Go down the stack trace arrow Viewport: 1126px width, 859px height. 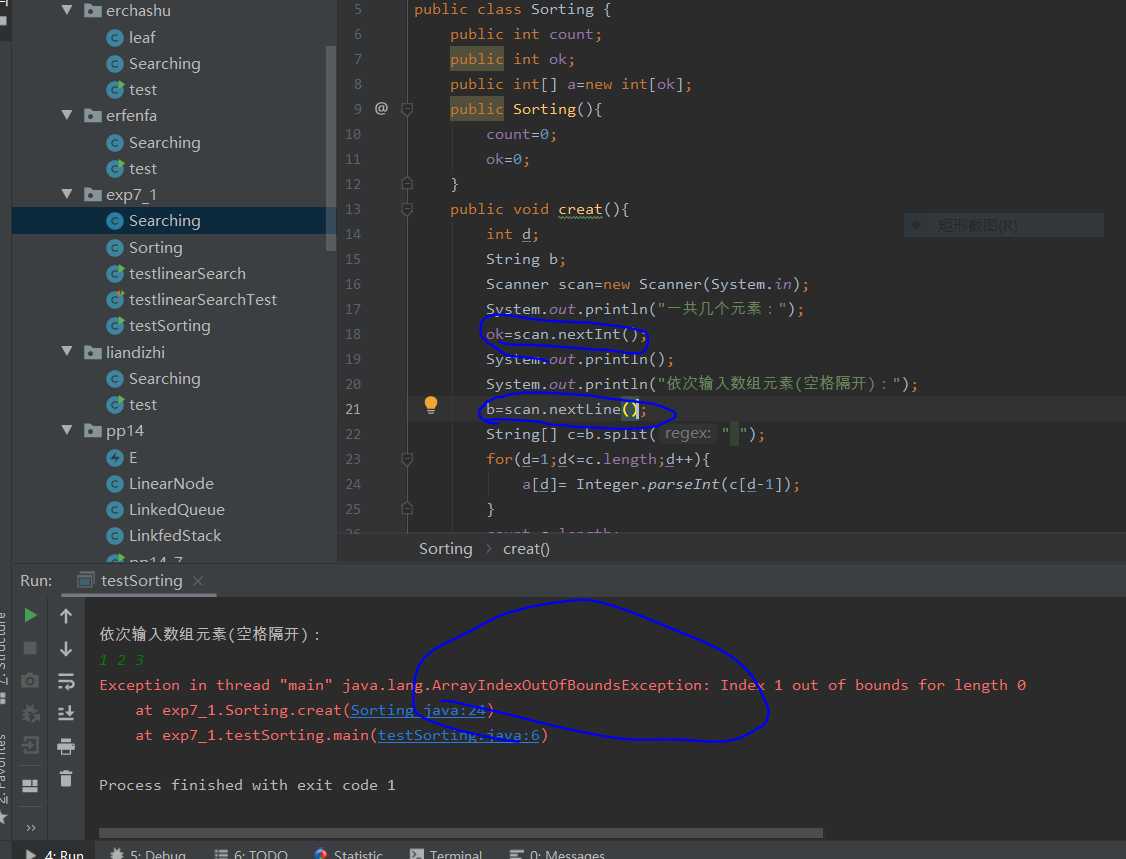point(65,649)
